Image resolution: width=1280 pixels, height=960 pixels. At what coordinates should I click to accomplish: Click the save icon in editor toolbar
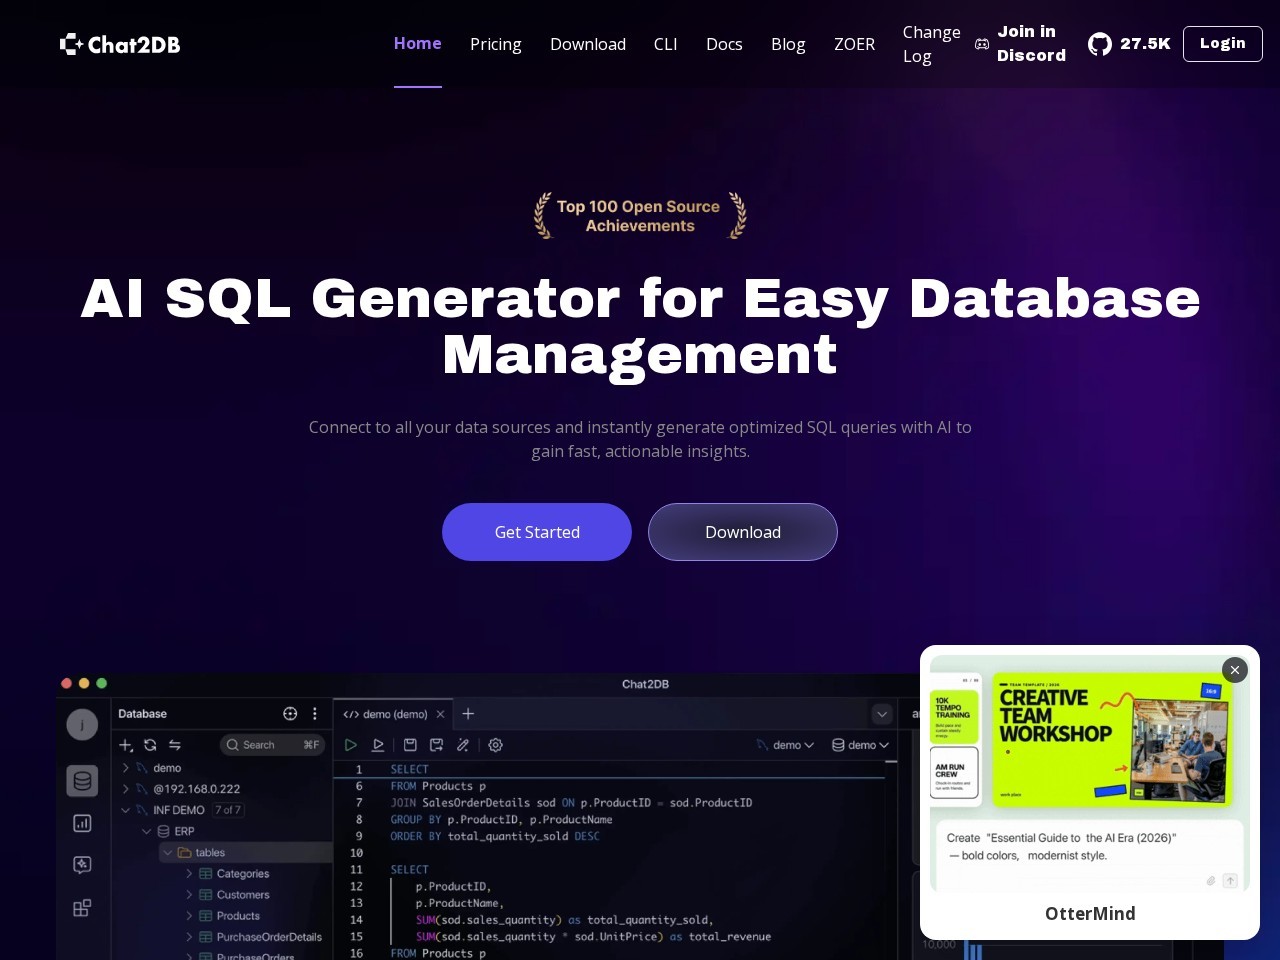click(410, 745)
